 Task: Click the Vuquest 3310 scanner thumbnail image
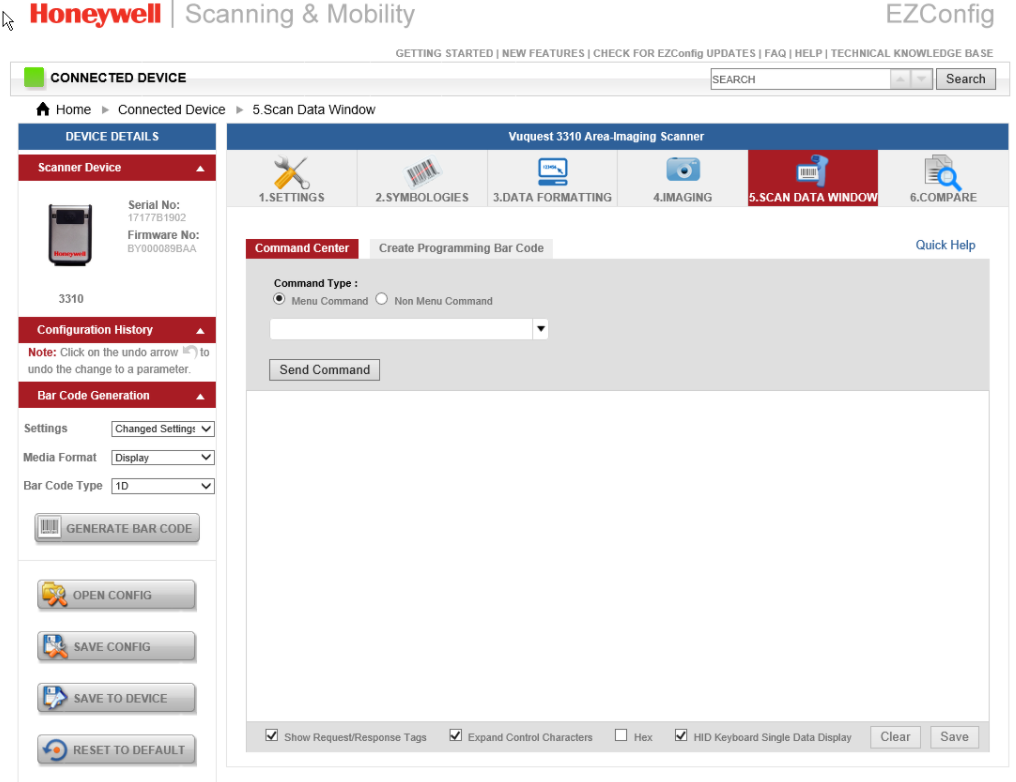70,235
